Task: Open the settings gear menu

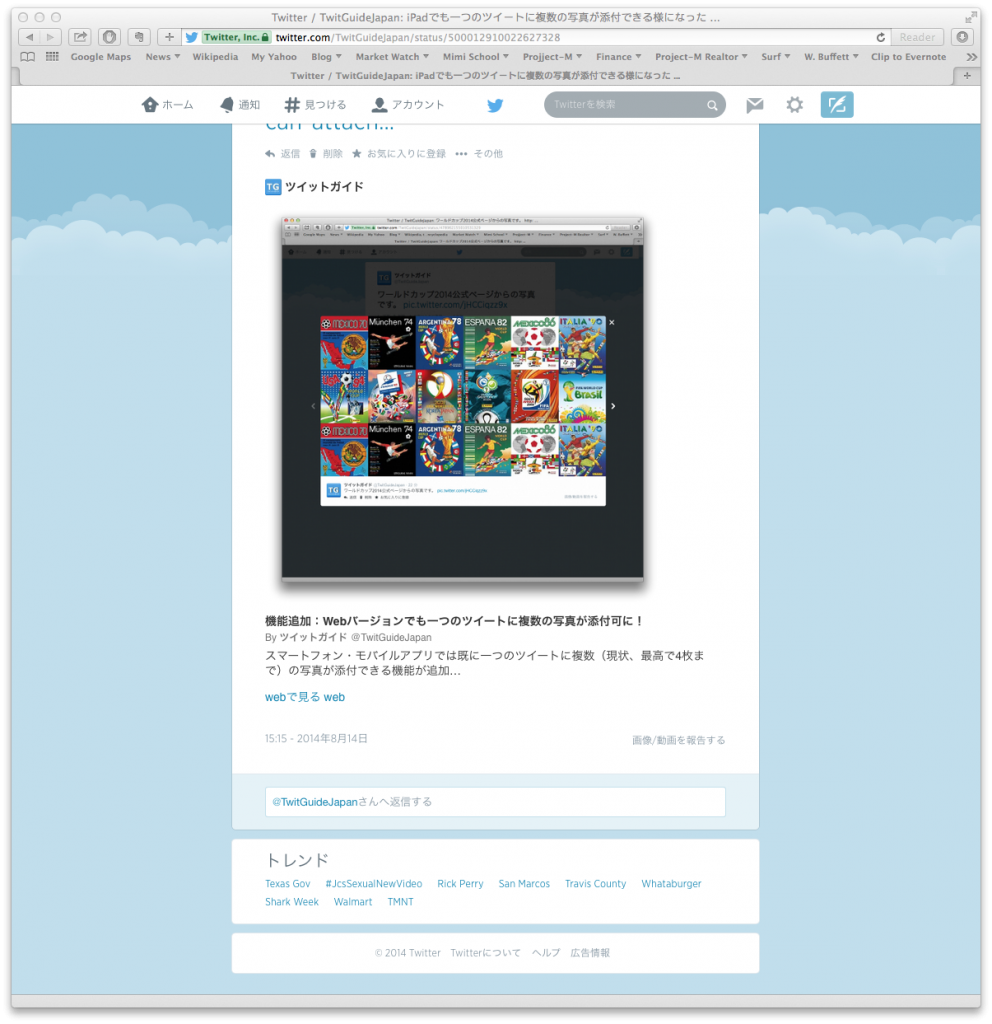Action: [794, 104]
